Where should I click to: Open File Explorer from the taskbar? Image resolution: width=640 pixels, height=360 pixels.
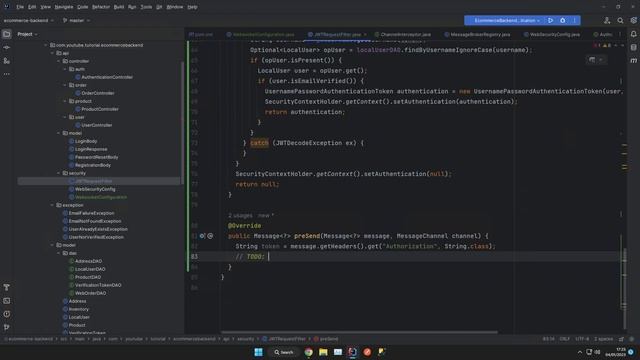pyautogui.click(x=323, y=352)
